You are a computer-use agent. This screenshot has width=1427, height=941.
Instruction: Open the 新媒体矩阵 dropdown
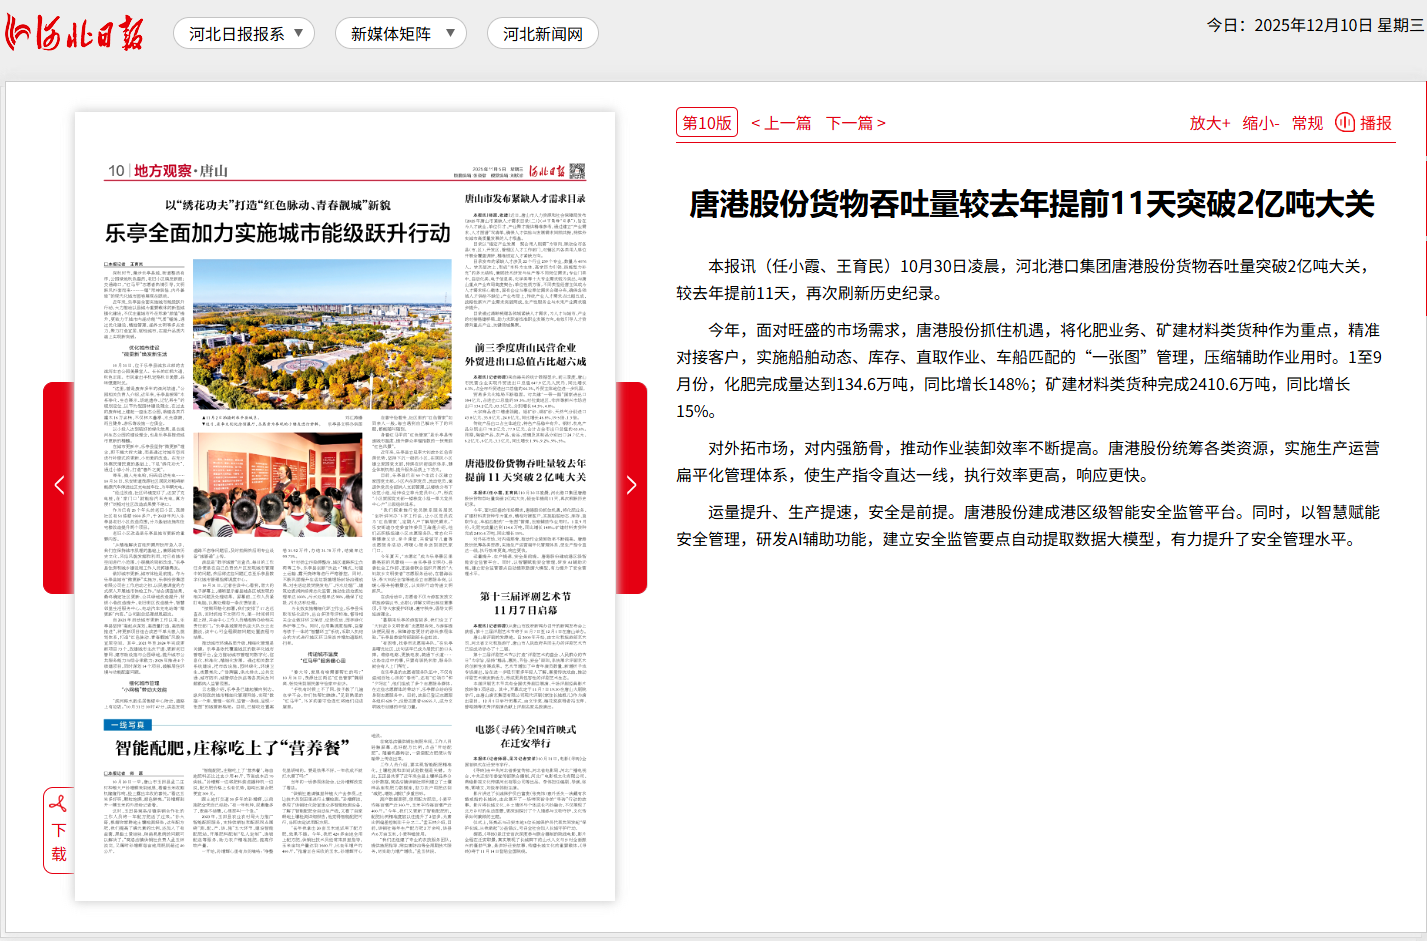tap(401, 33)
